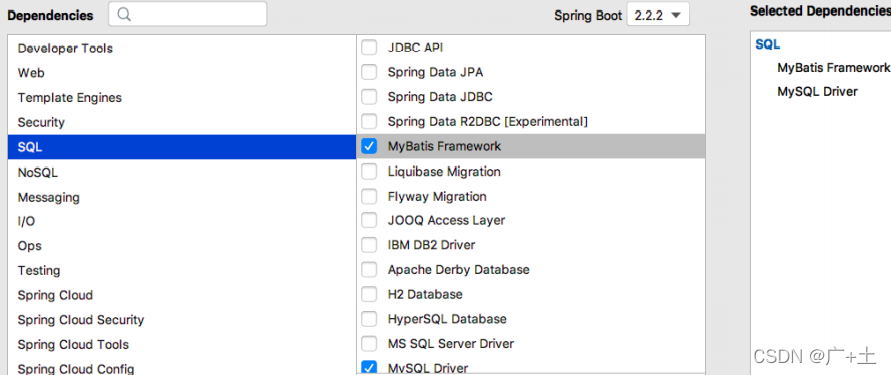
Task: Click the Spring Data JPA label
Action: pos(435,72)
